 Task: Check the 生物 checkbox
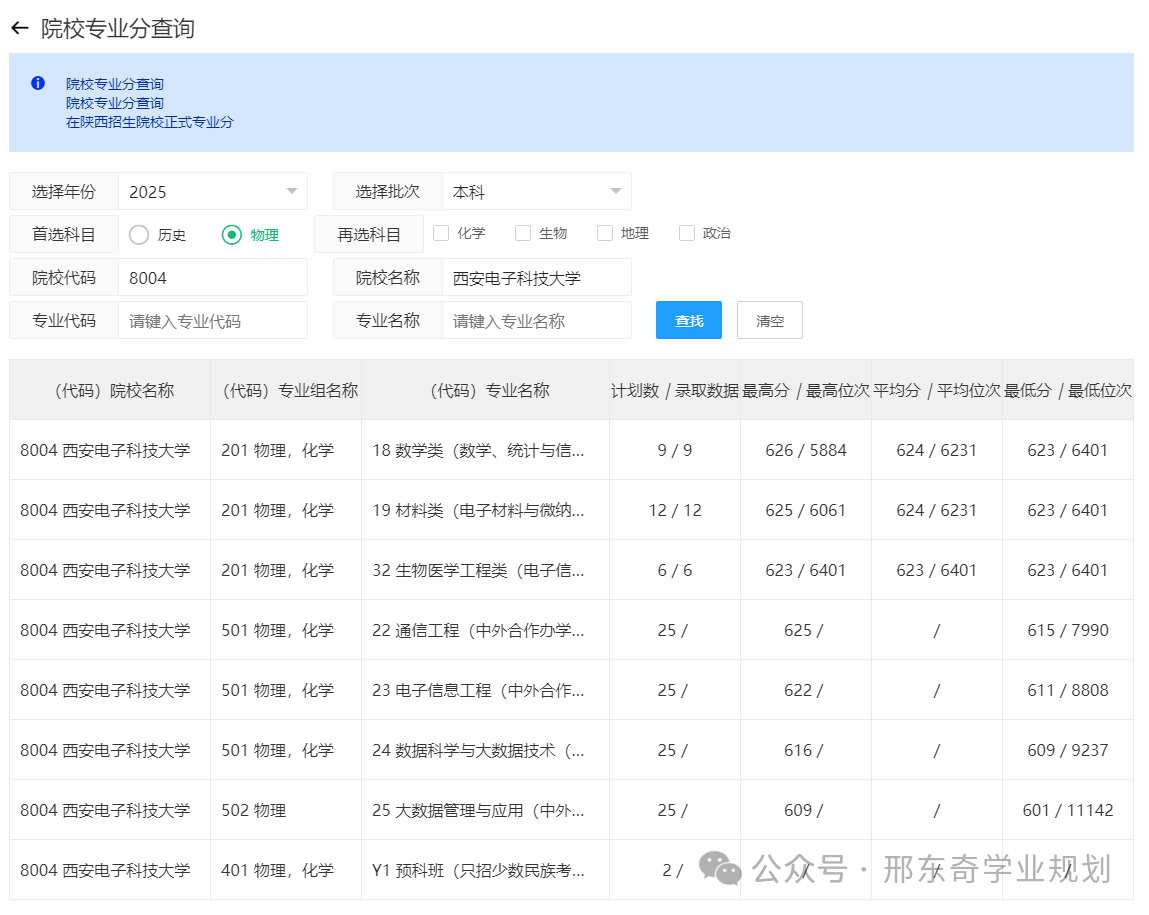[523, 233]
